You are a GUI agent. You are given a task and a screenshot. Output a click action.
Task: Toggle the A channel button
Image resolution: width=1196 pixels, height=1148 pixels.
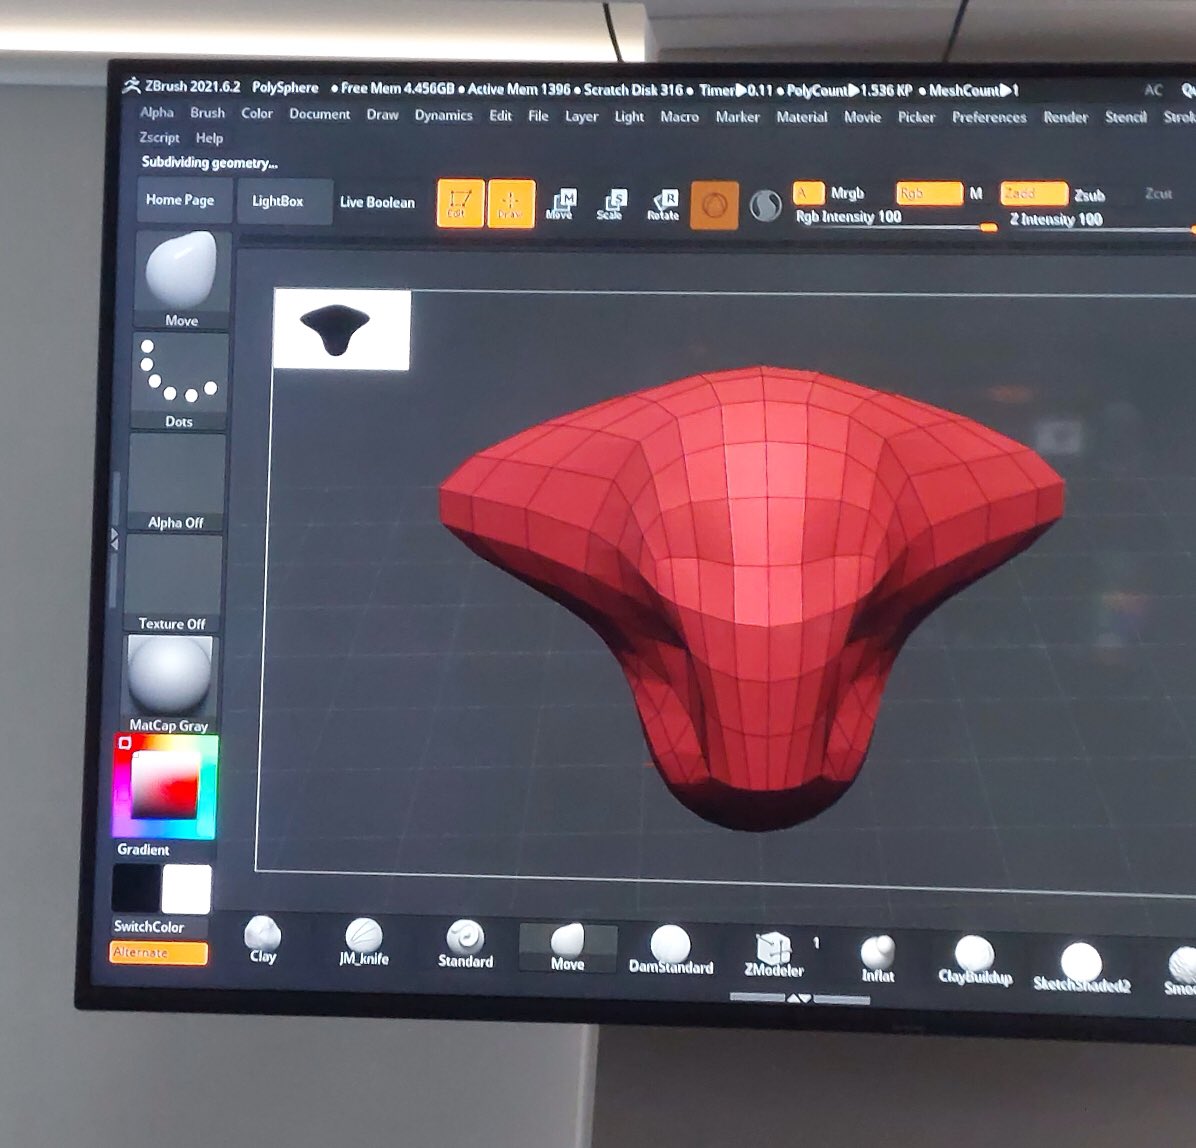coord(808,193)
